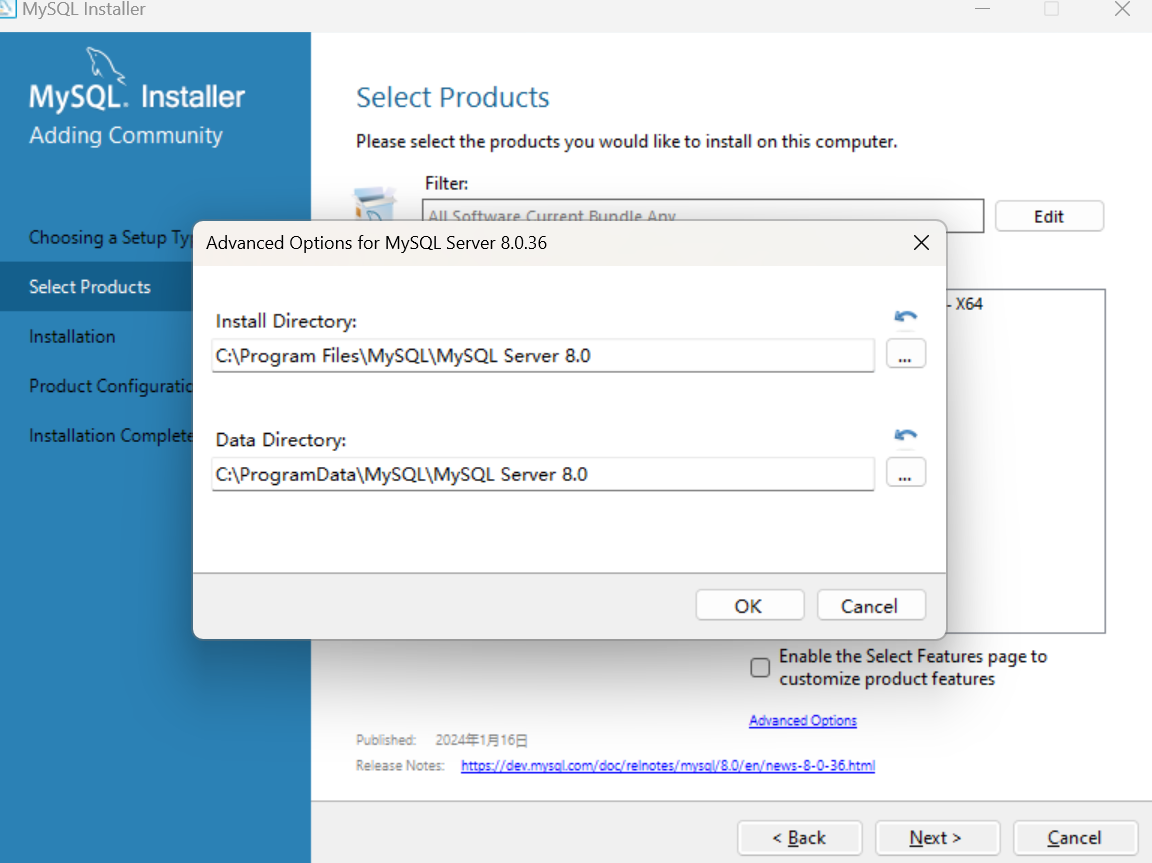
Task: Reset the Install Directory with the undo arrow
Action: point(905,317)
